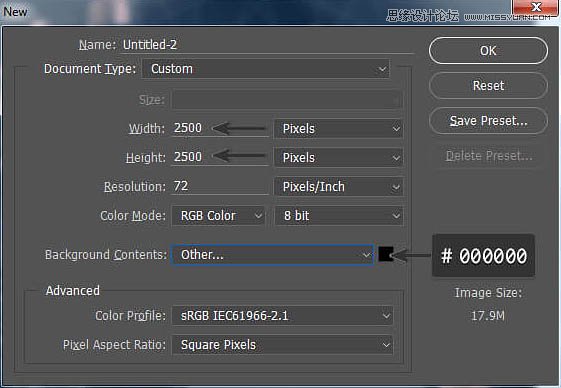The width and height of the screenshot is (561, 388).
Task: Open the Pixel Aspect Ratio dropdown
Action: [282, 345]
